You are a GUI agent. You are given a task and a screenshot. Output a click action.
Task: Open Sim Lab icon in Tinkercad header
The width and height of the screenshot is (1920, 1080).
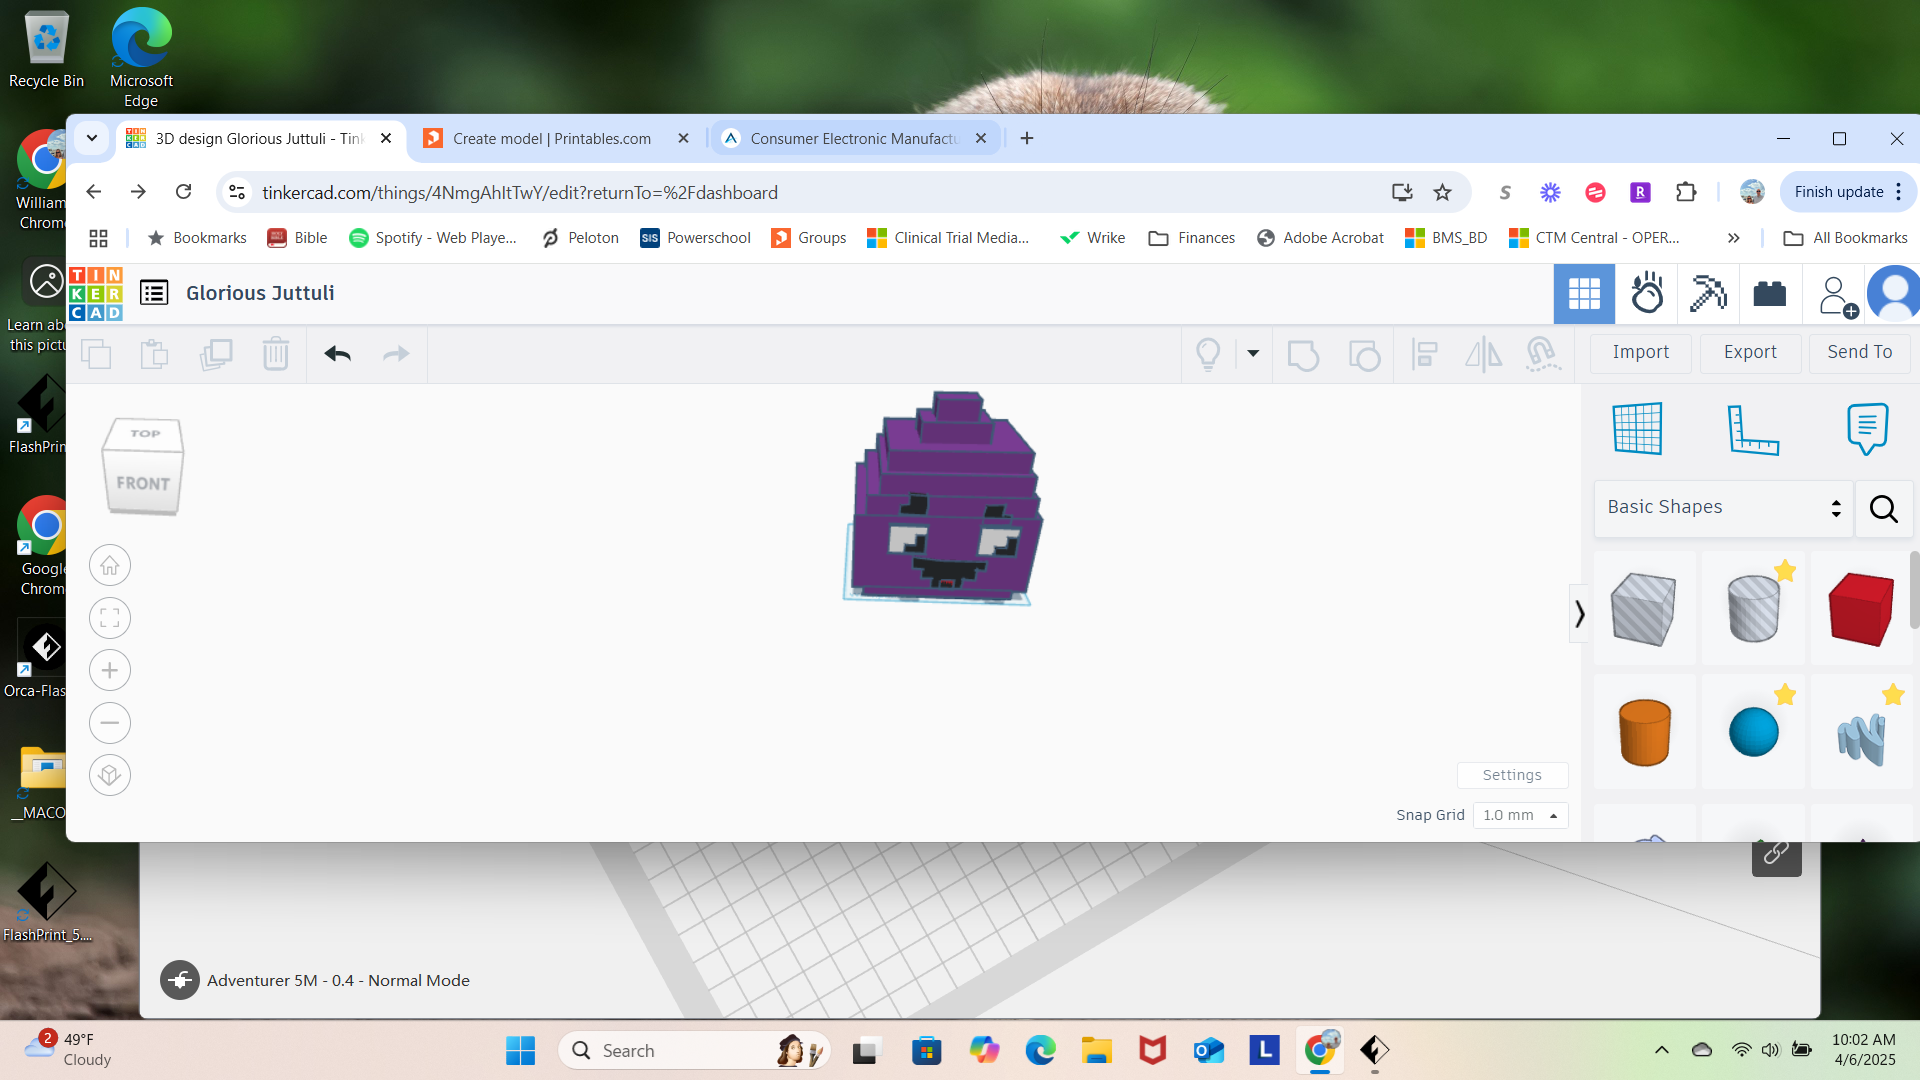point(1647,294)
